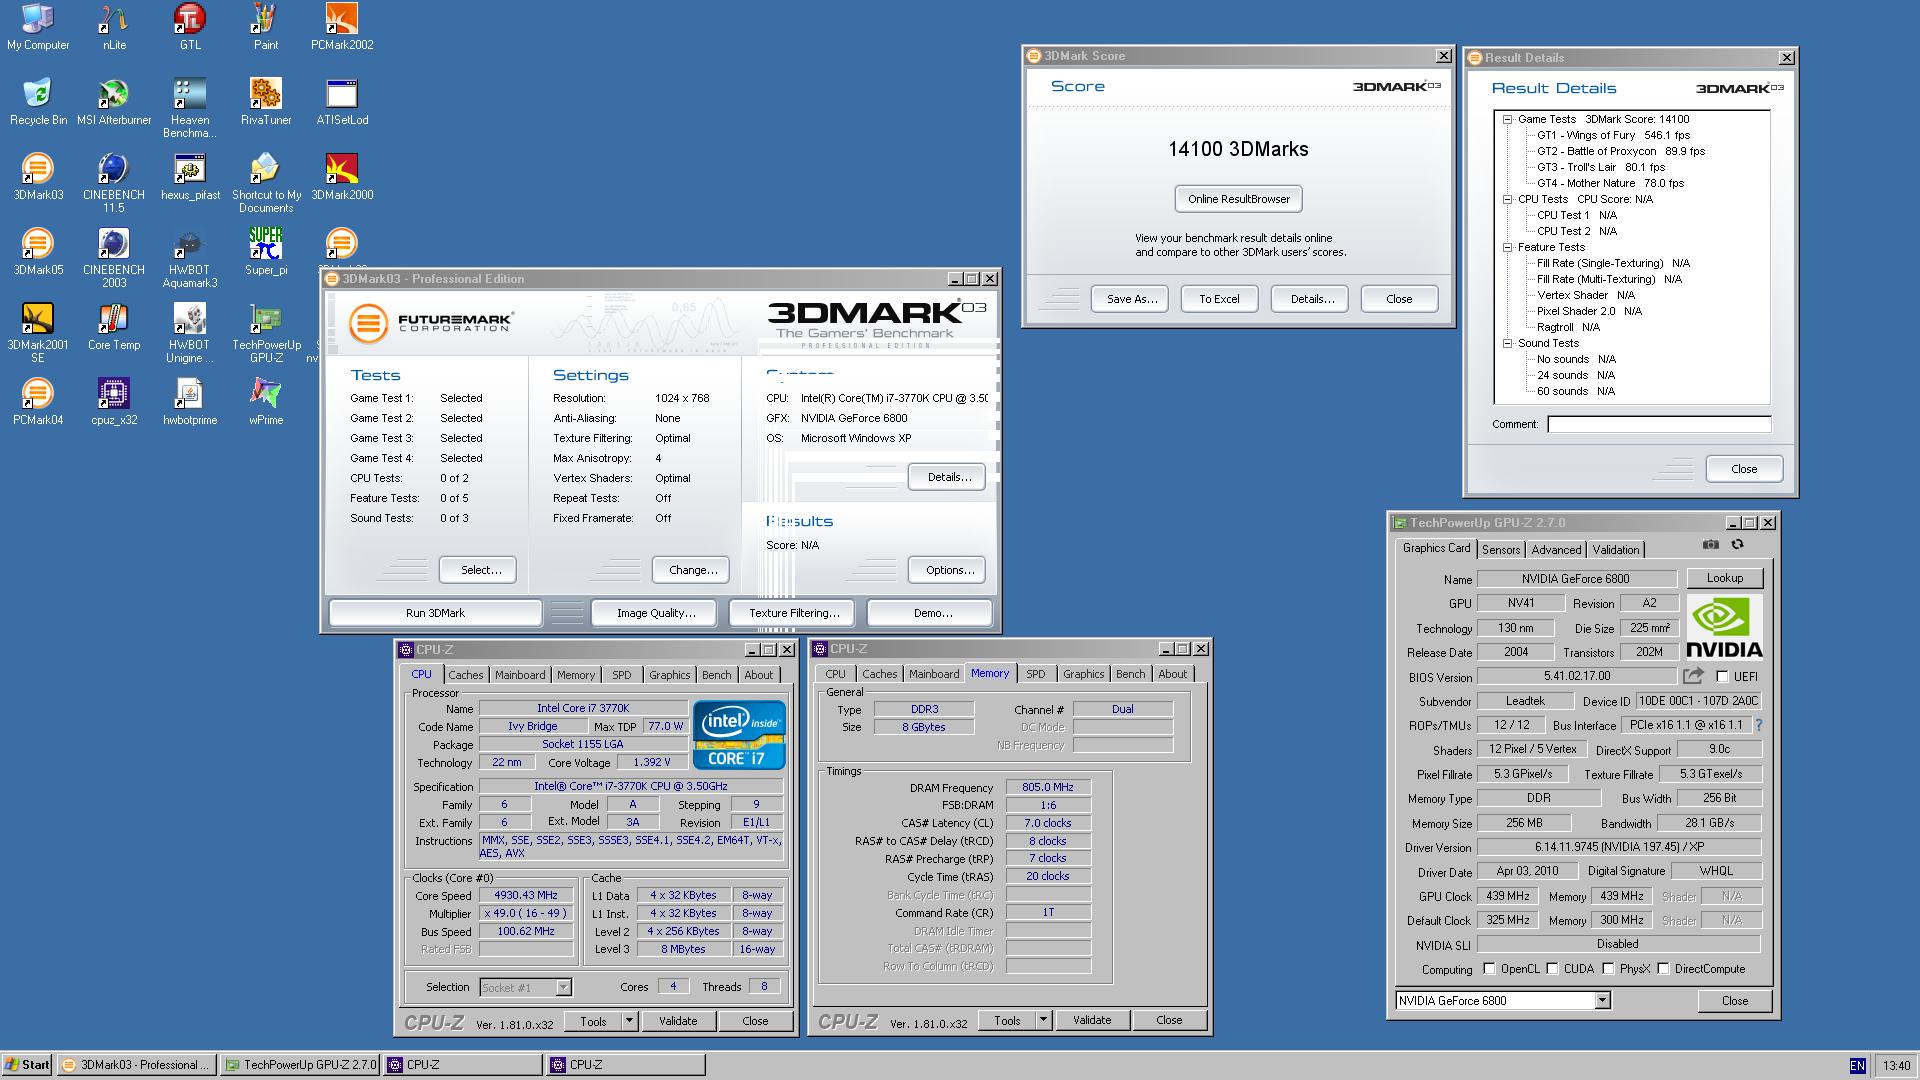Switch to Sensors tab in GPU-Z
This screenshot has width=1920, height=1080.
click(x=1501, y=550)
